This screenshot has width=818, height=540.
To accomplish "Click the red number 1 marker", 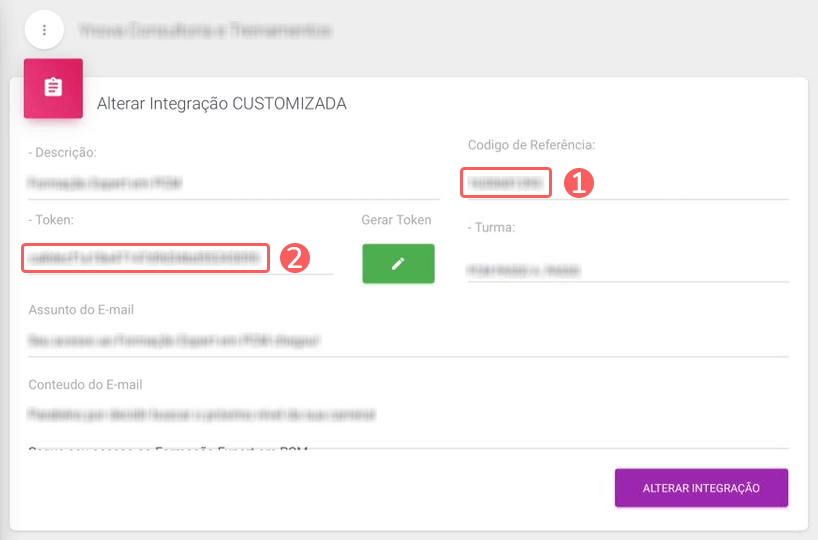I will click(x=579, y=183).
